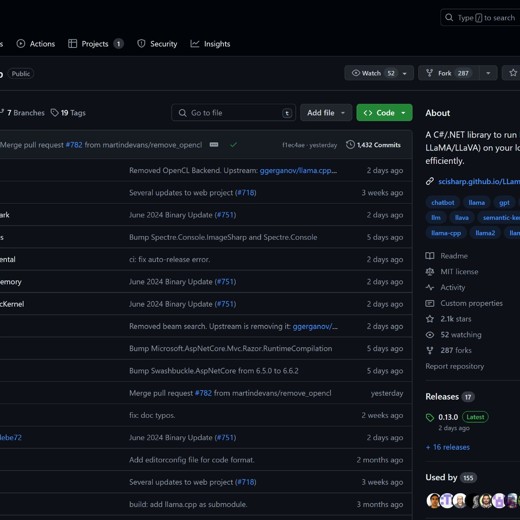Open the Activity link
Viewport: 520px width, 520px height.
pyautogui.click(x=453, y=287)
